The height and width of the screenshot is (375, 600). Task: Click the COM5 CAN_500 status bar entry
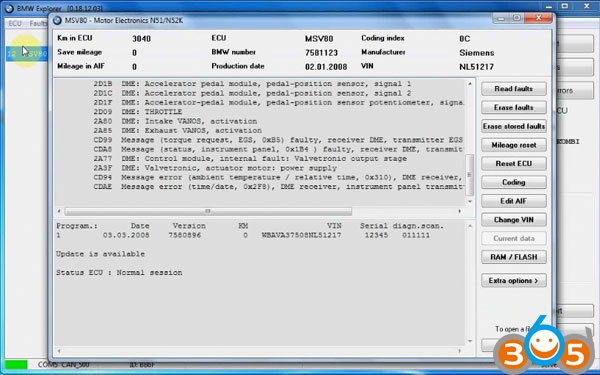[x=64, y=365]
